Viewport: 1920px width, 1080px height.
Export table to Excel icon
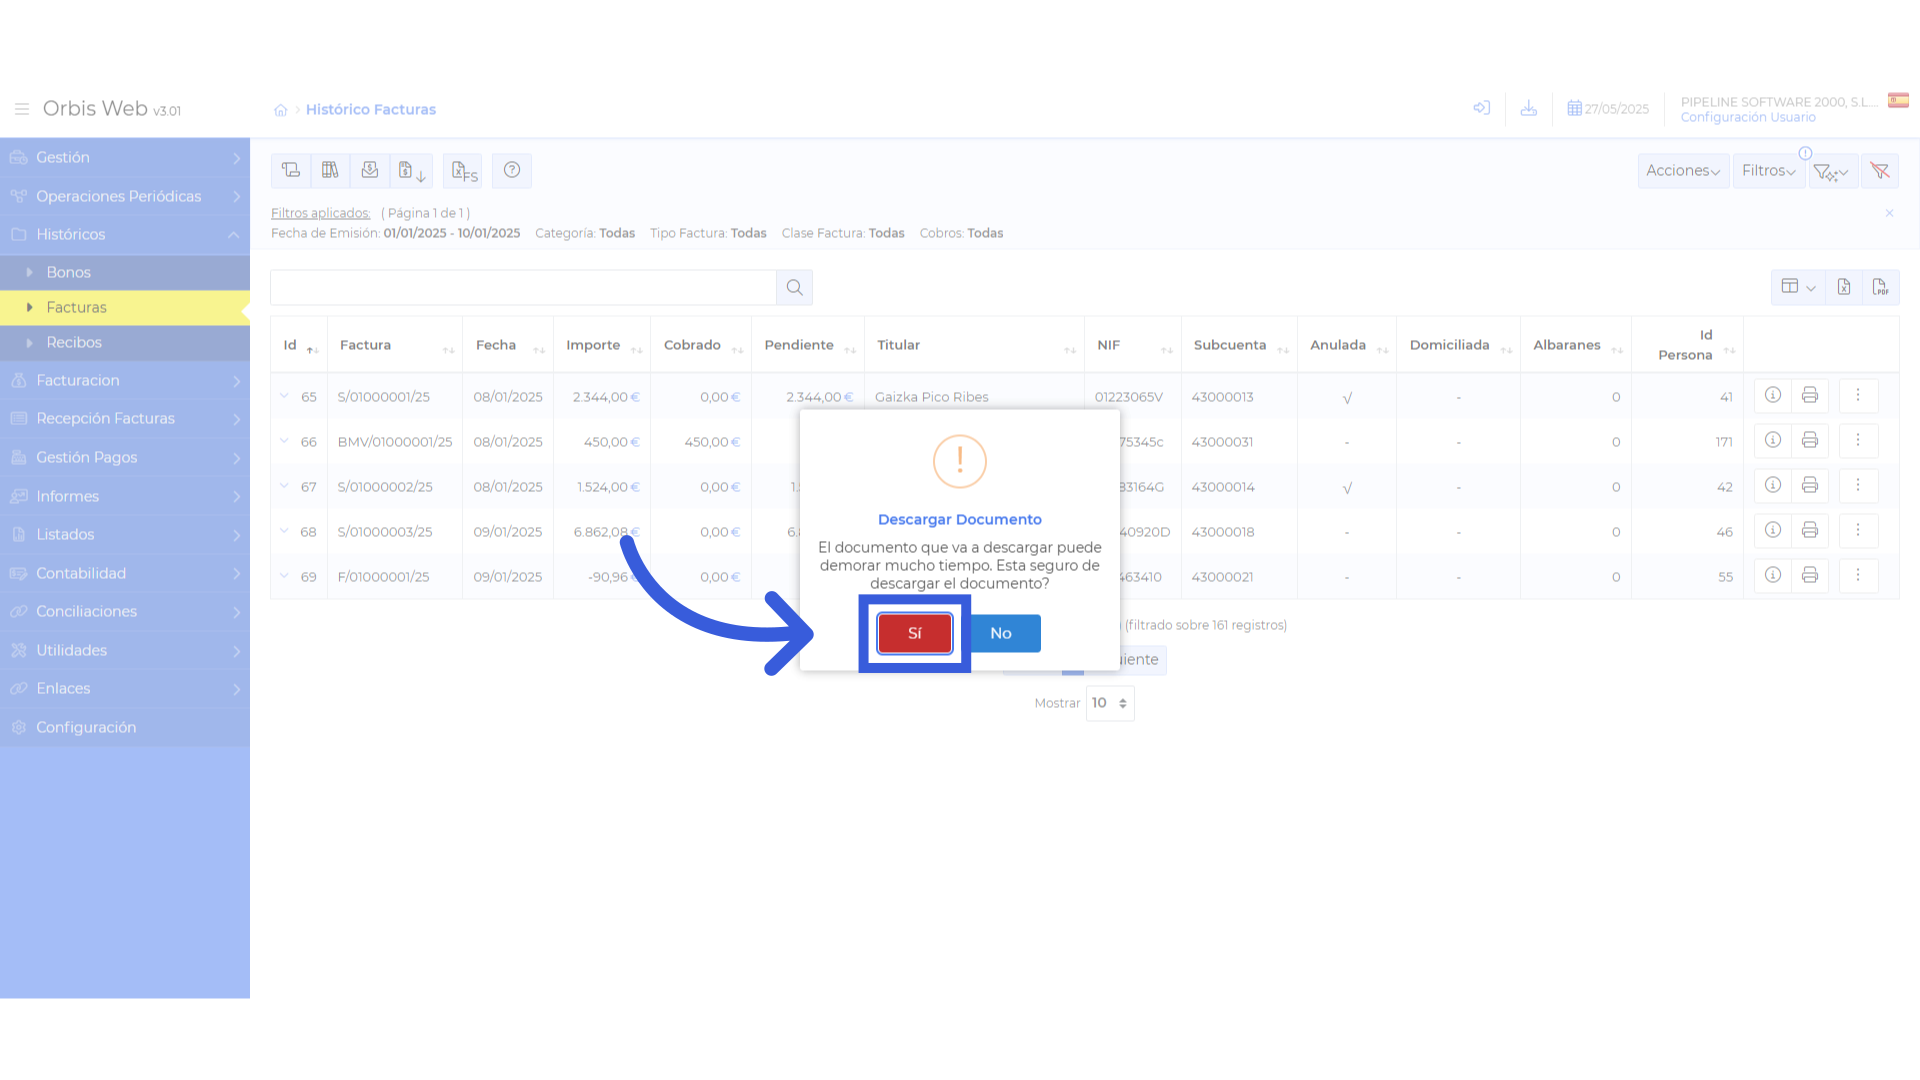coord(1844,287)
